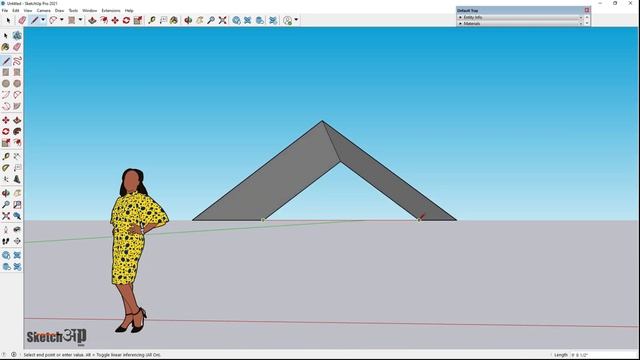
Task: Open Extension Manager from the top toolbar
Action: coord(273,20)
